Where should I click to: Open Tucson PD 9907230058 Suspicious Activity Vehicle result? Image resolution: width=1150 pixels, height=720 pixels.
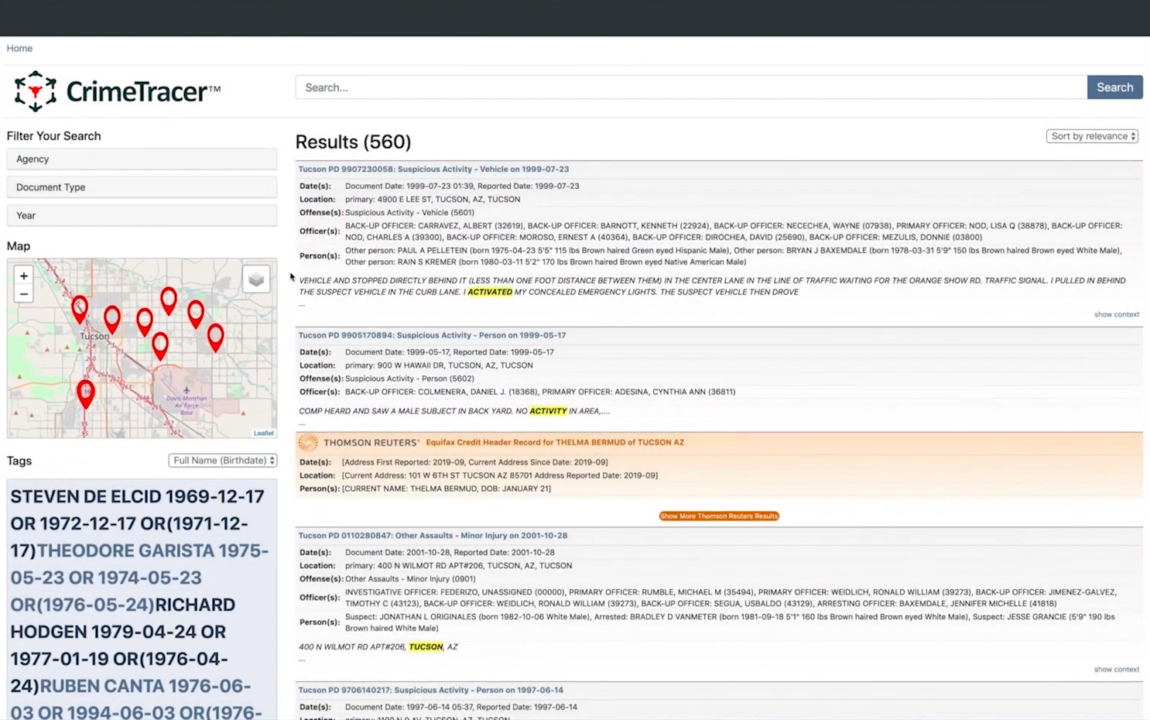pos(433,169)
